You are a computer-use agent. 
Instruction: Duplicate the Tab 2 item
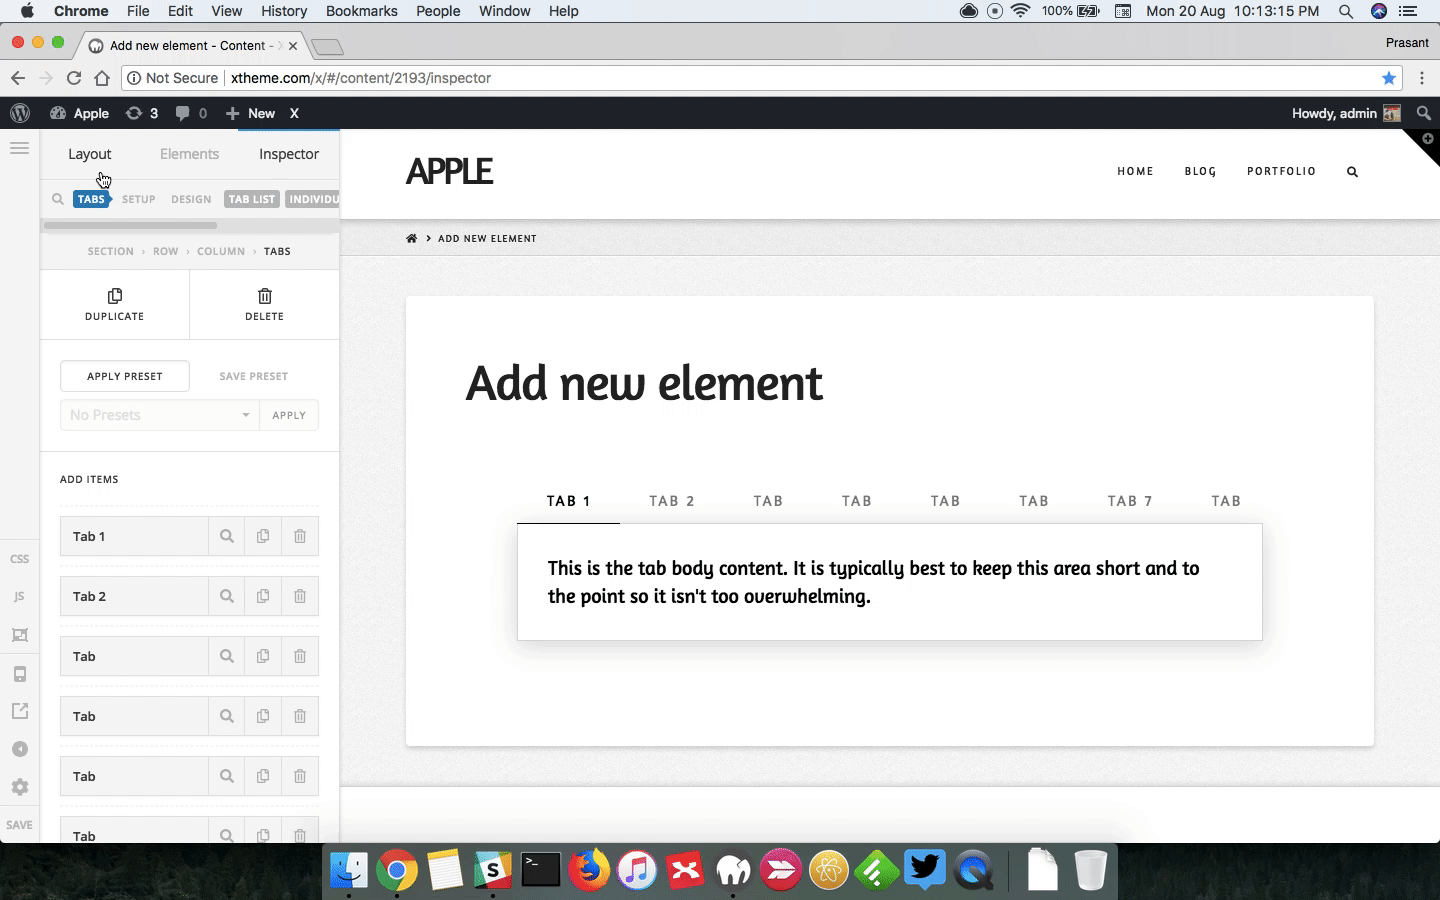click(x=263, y=596)
